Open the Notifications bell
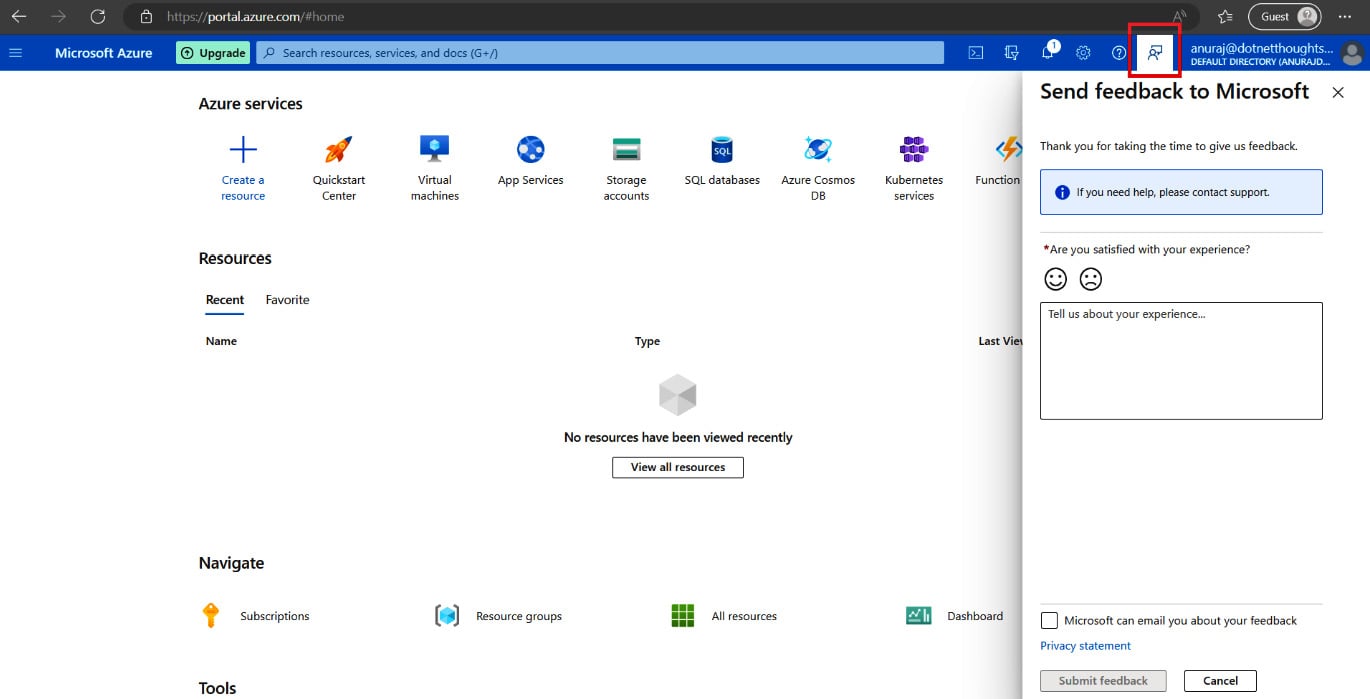 [1048, 53]
